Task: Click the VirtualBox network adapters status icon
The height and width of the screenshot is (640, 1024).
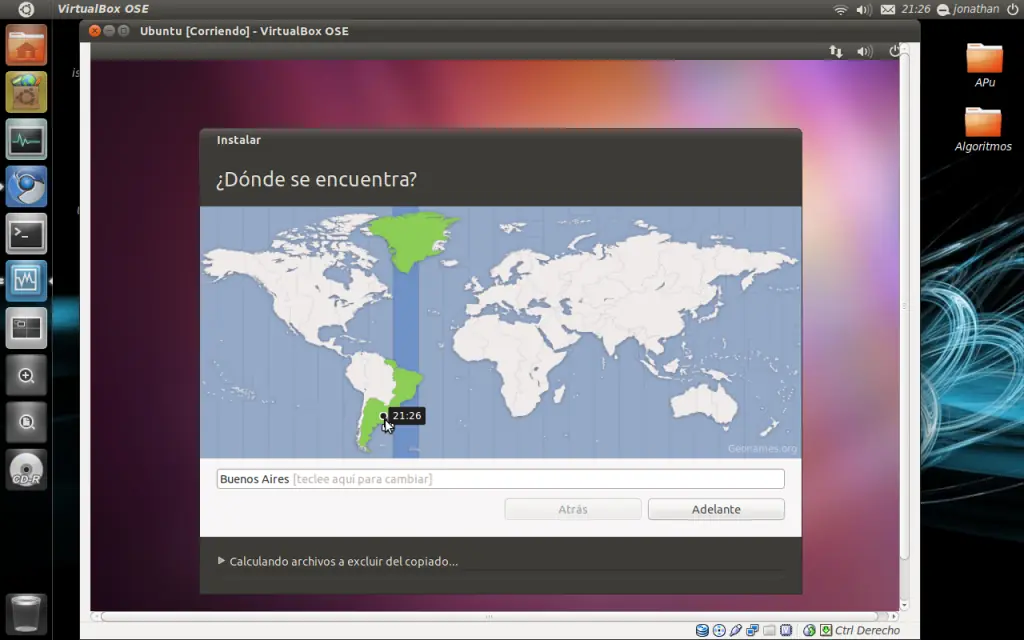Action: pyautogui.click(x=752, y=630)
